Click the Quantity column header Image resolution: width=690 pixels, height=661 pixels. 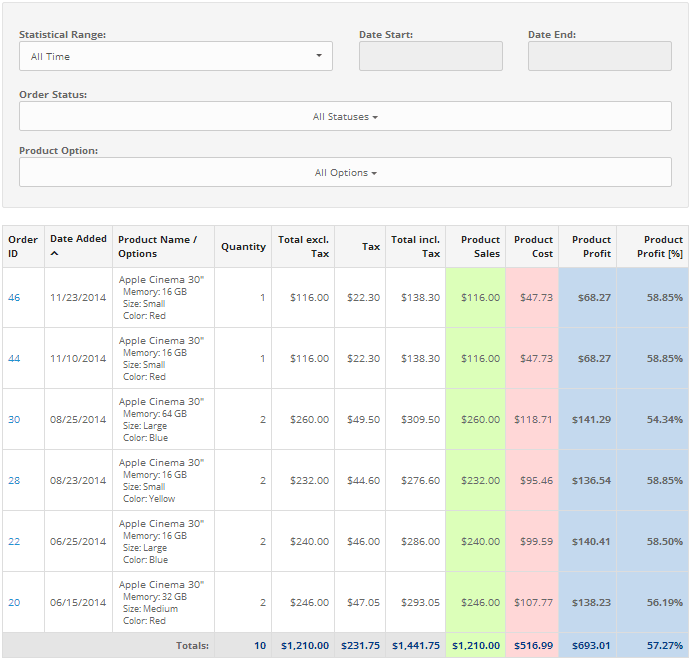pos(243,246)
